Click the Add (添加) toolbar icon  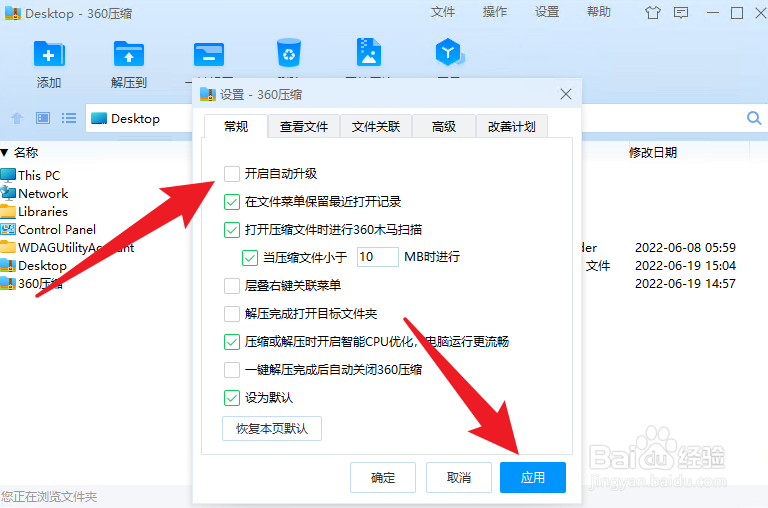pyautogui.click(x=49, y=53)
